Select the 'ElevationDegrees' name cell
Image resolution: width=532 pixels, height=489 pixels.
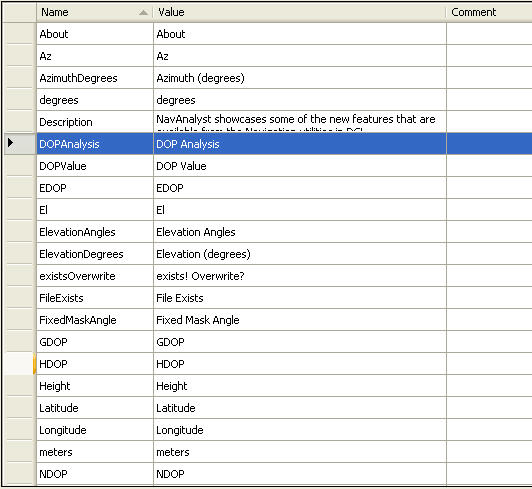pos(95,254)
